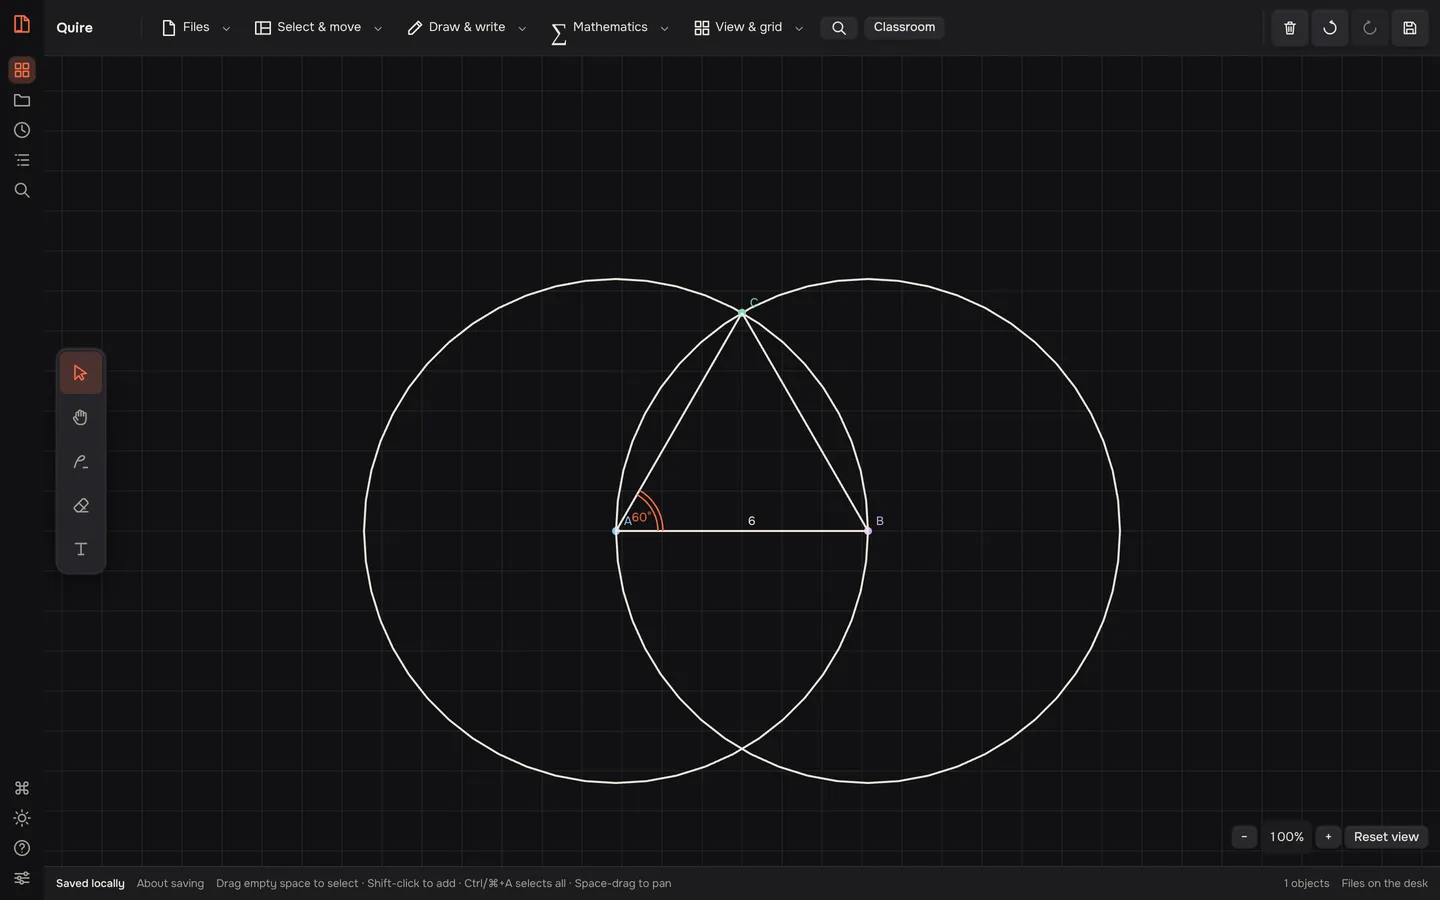Open the Mathematics dropdown

(610, 28)
